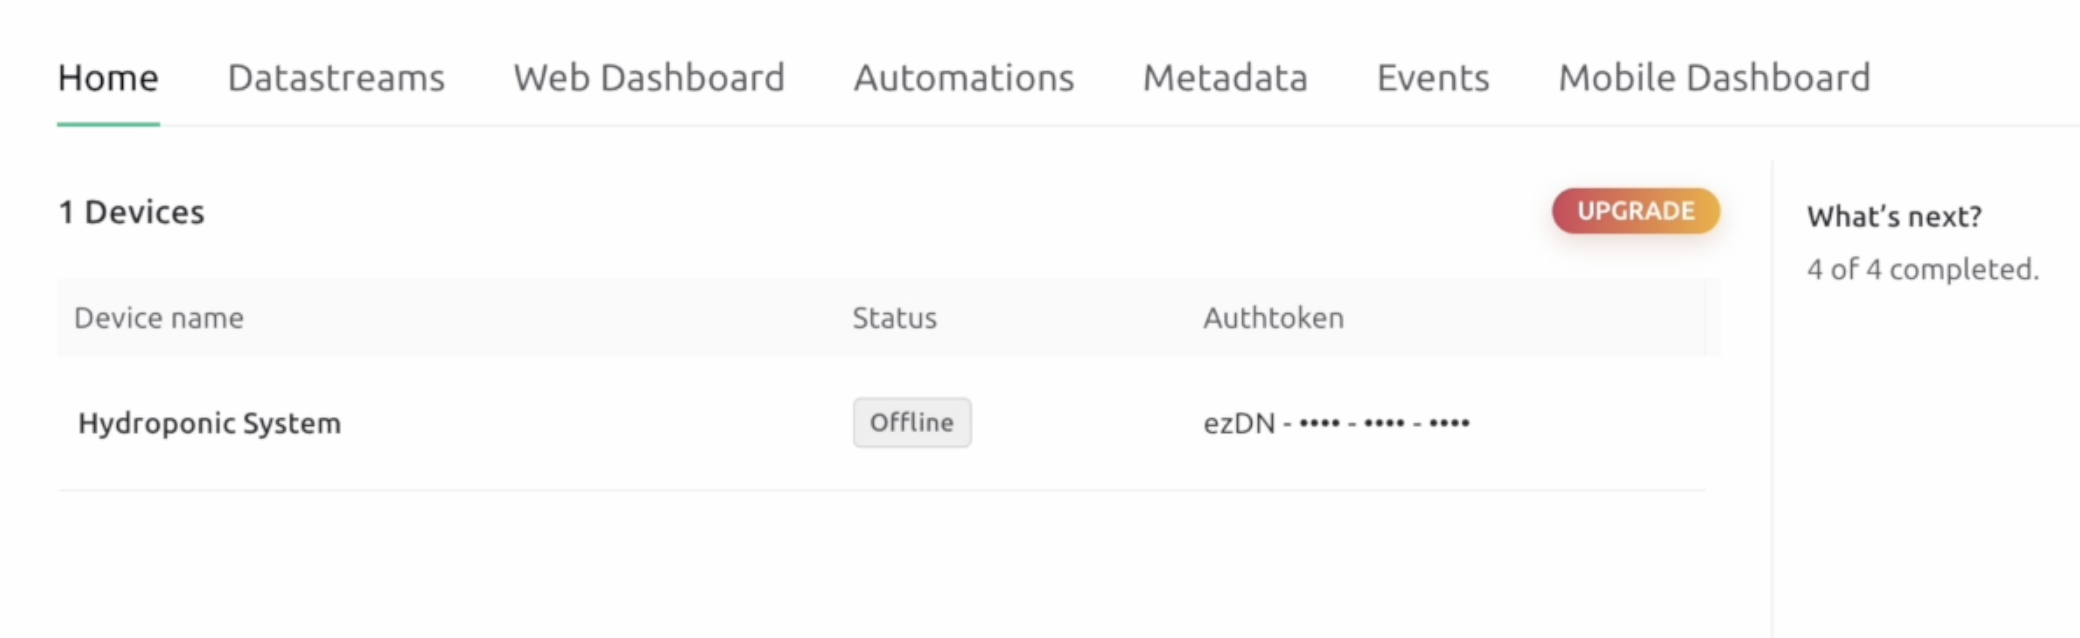Click the "4 of 4 completed" text
Viewport: 2080px width, 638px height.
point(1922,269)
